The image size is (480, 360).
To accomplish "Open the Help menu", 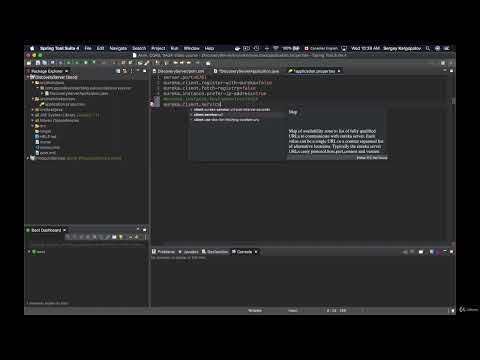I will pyautogui.click(x=209, y=48).
